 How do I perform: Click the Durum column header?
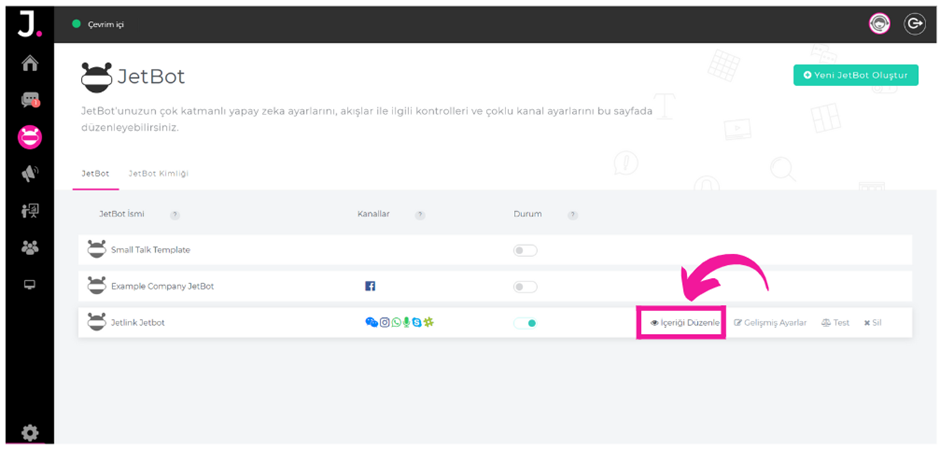coord(528,215)
